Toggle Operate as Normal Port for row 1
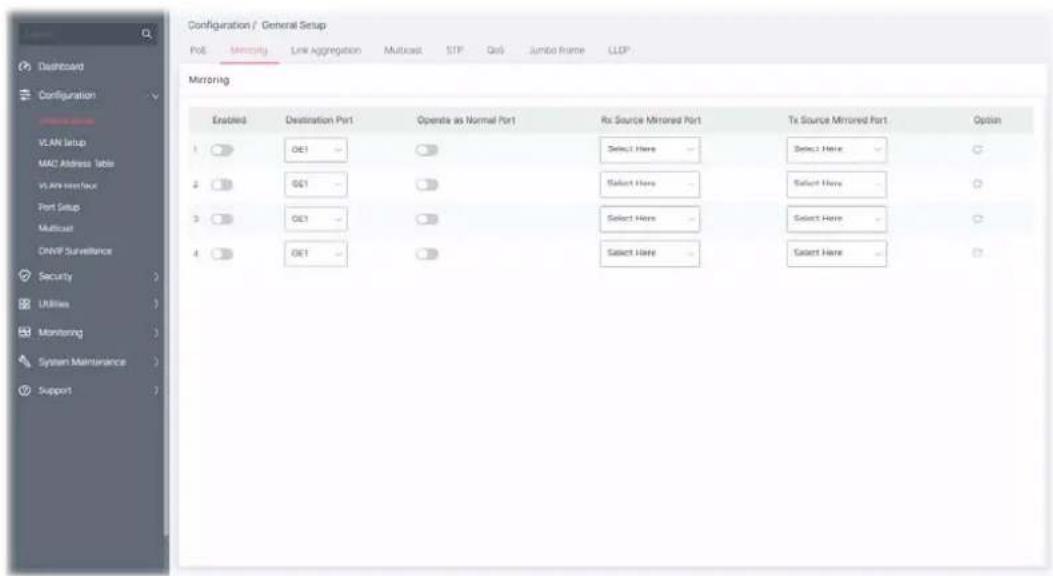1053x576 pixels. coord(426,150)
